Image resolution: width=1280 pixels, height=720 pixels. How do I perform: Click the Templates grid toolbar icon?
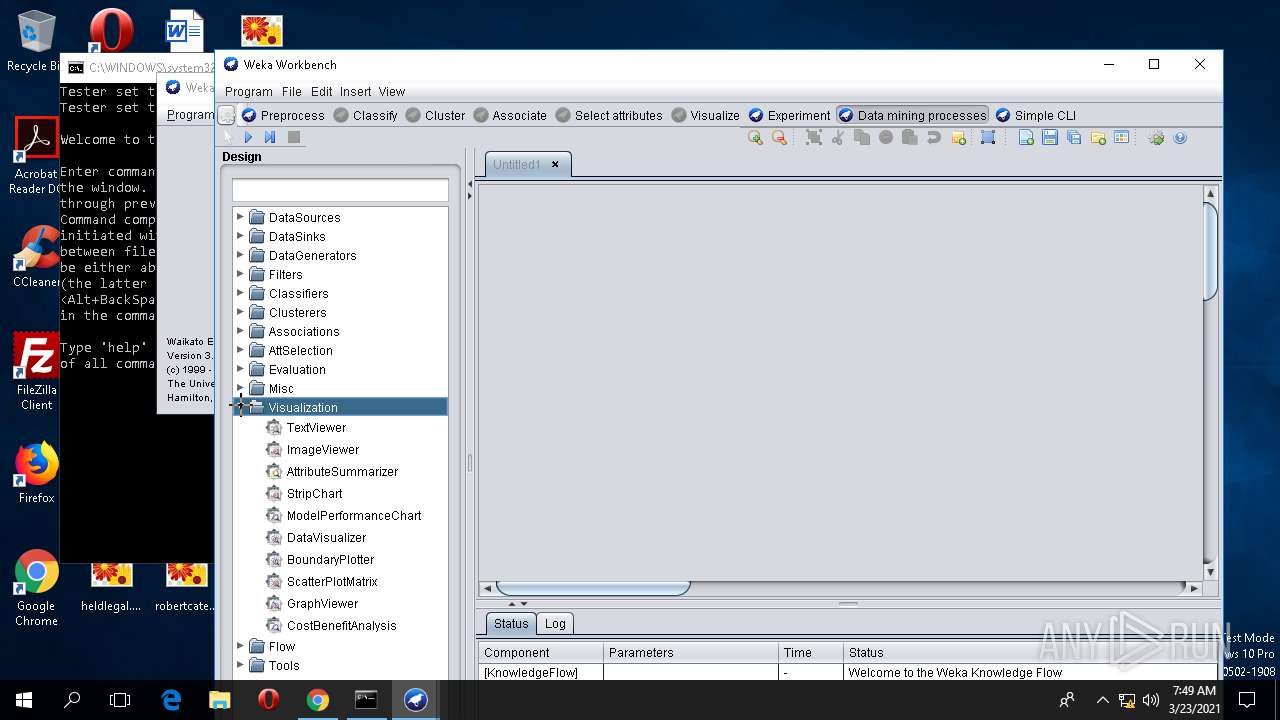pyautogui.click(x=1121, y=138)
